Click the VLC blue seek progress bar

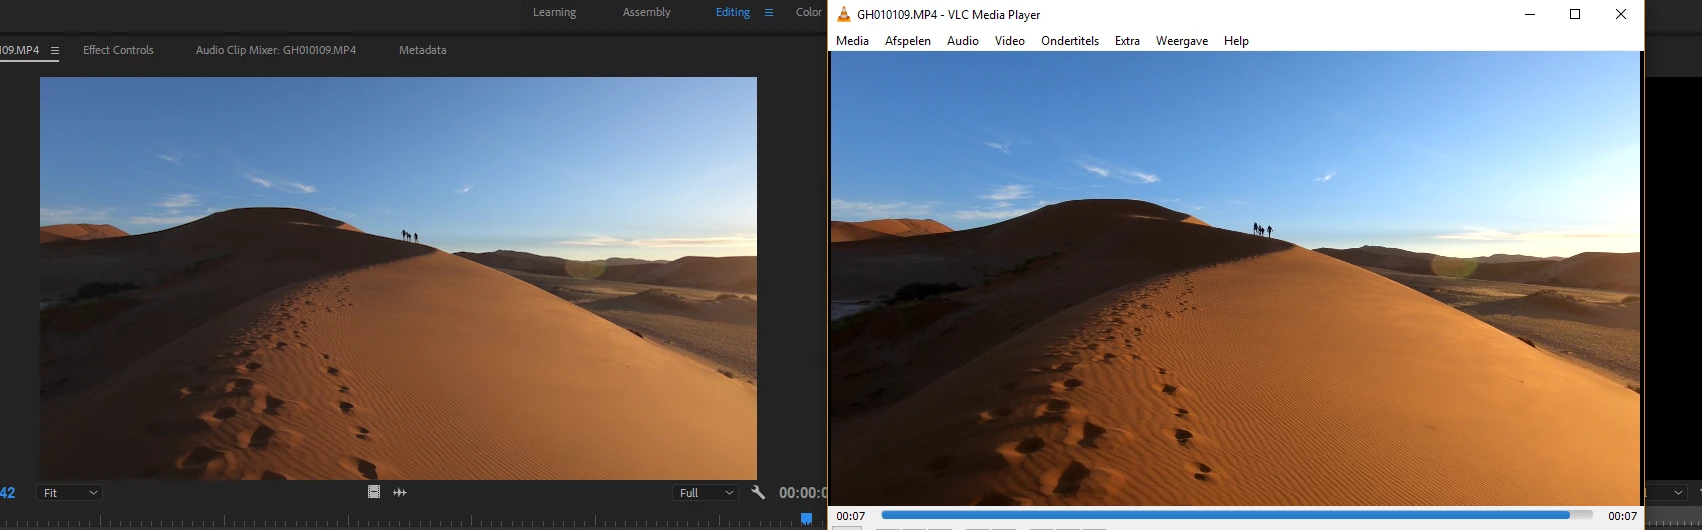pos(1237,516)
